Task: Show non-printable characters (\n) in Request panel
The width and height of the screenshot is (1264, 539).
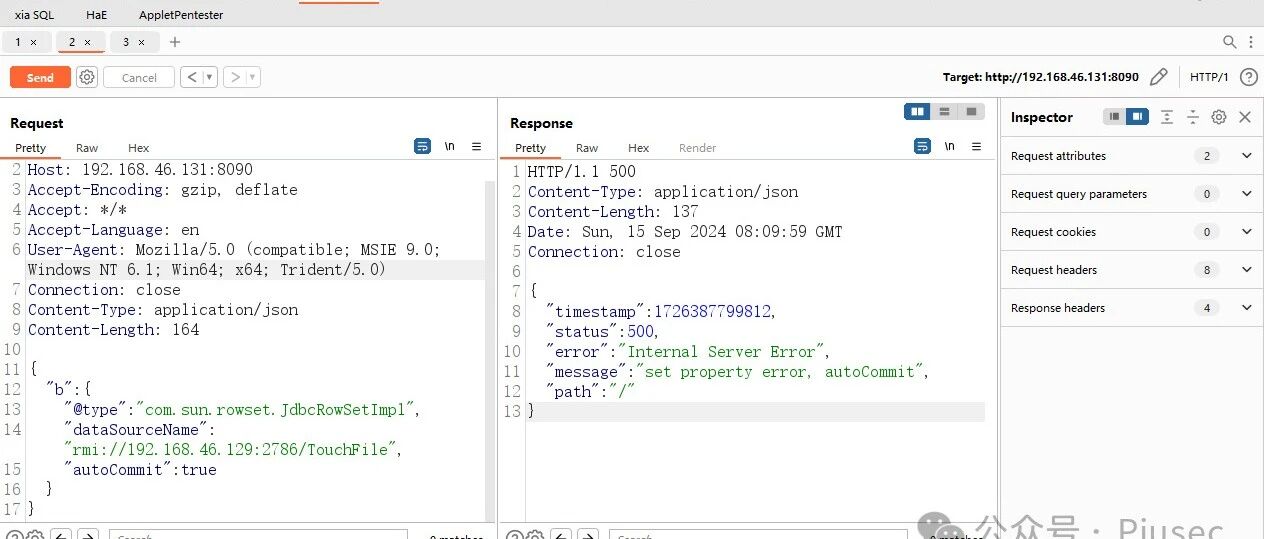Action: pos(450,146)
